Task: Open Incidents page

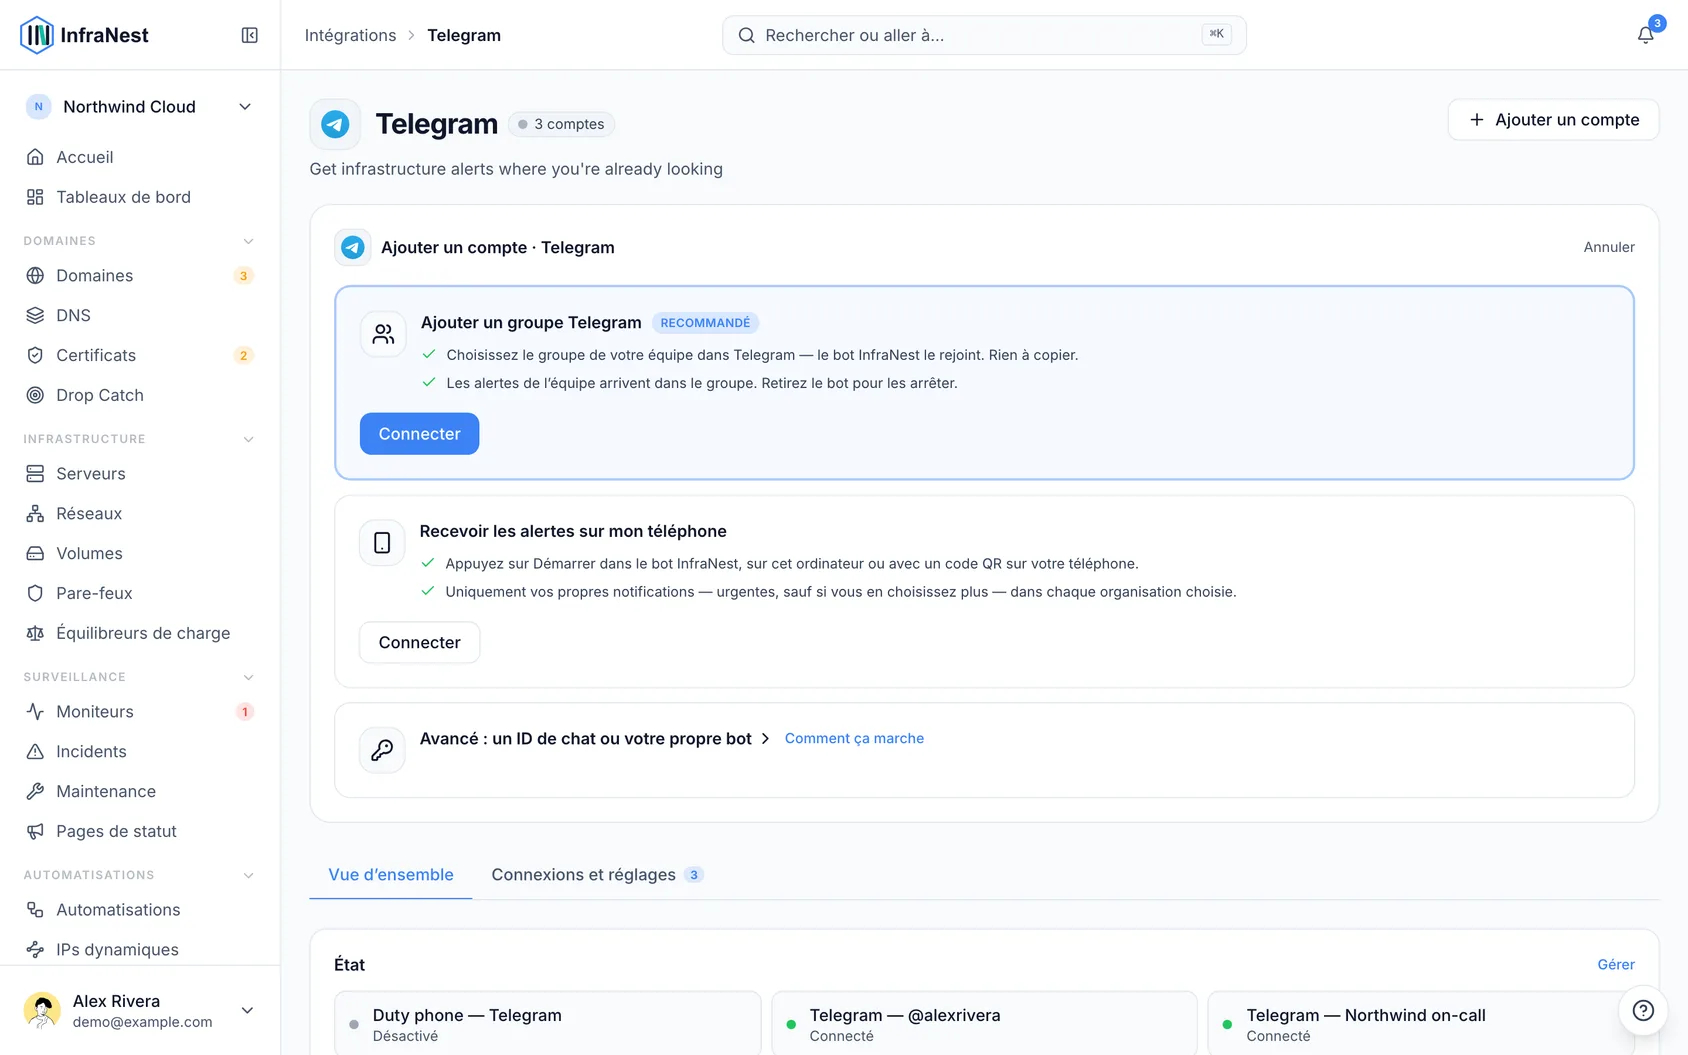Action: point(140,751)
